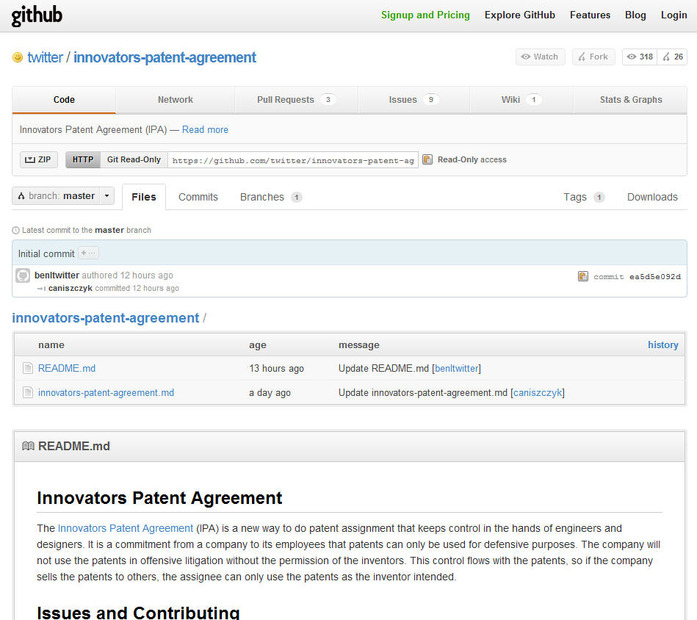Select the Git Read-Only clone option
The width and height of the screenshot is (697, 620).
click(x=134, y=160)
